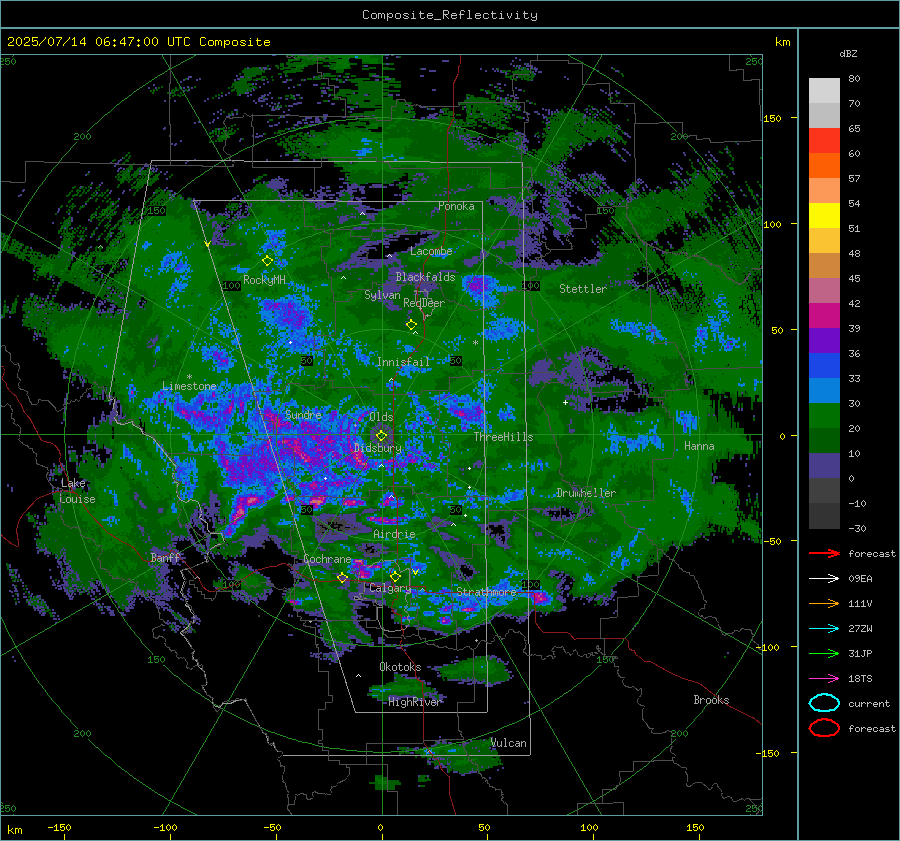The width and height of the screenshot is (900, 841).
Task: Click the Composite_Reflectivity title text
Action: click(x=450, y=15)
